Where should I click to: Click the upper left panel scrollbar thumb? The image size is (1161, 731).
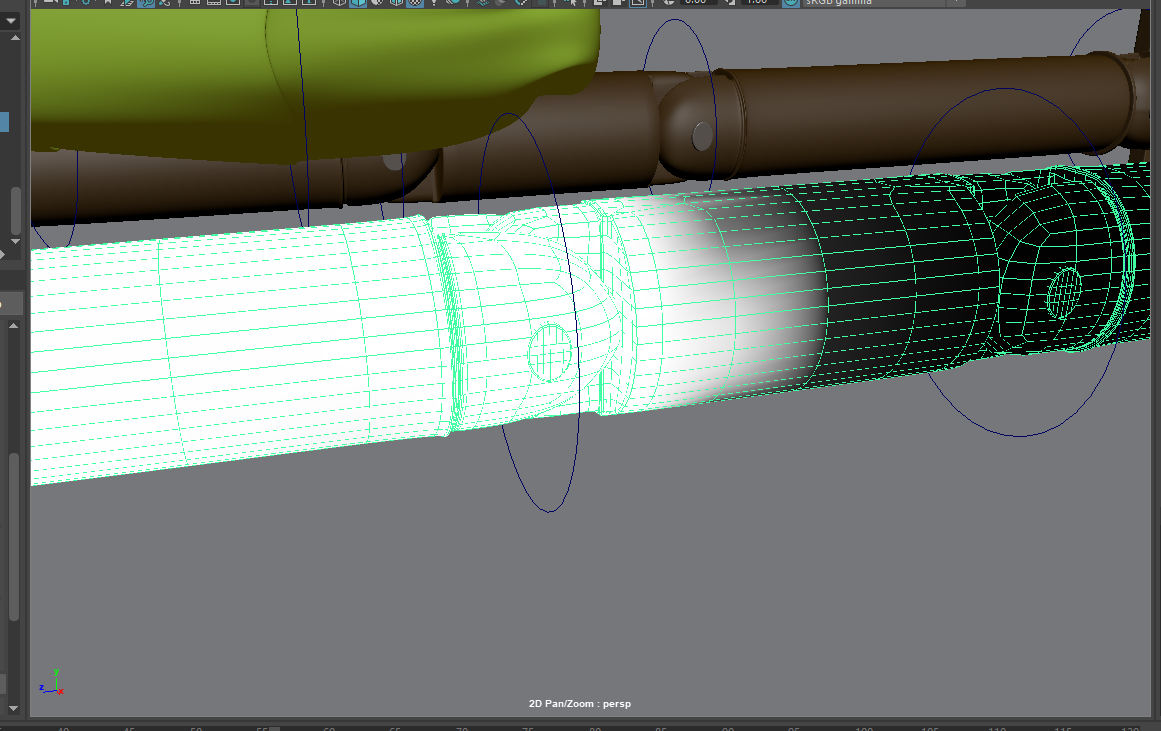(15, 210)
